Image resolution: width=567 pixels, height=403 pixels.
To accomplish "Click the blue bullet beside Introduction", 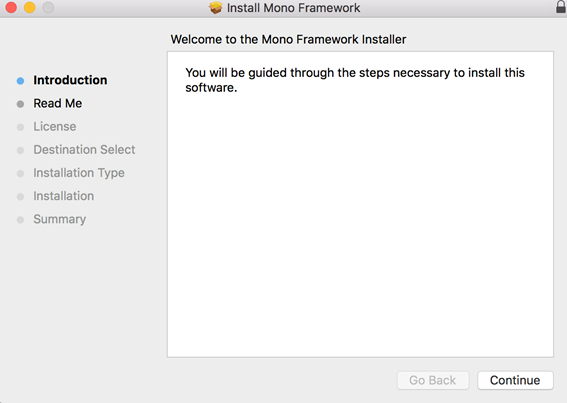I will [21, 81].
